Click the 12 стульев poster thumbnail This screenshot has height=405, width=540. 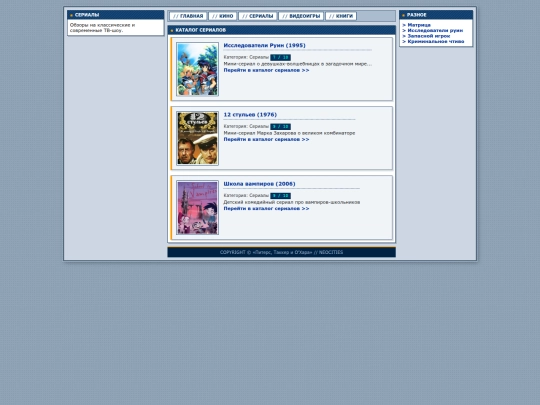(197, 138)
